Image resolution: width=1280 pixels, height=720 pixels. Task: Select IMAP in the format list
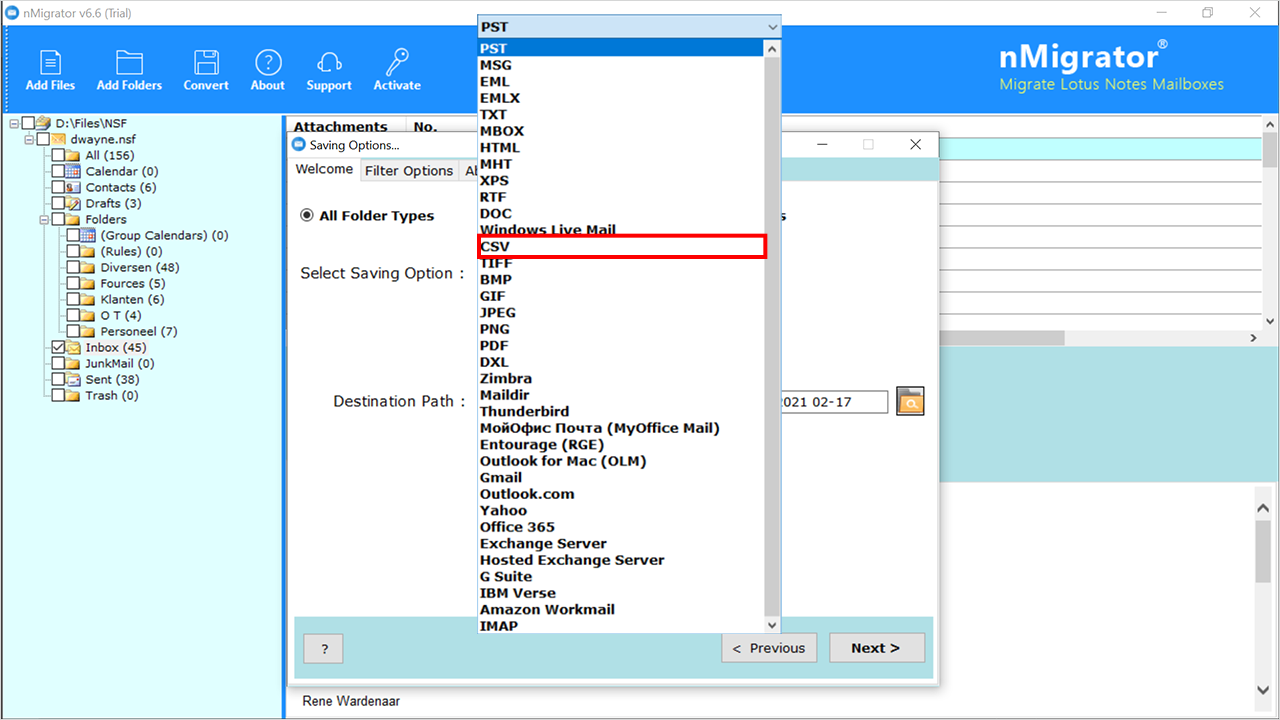click(622, 626)
